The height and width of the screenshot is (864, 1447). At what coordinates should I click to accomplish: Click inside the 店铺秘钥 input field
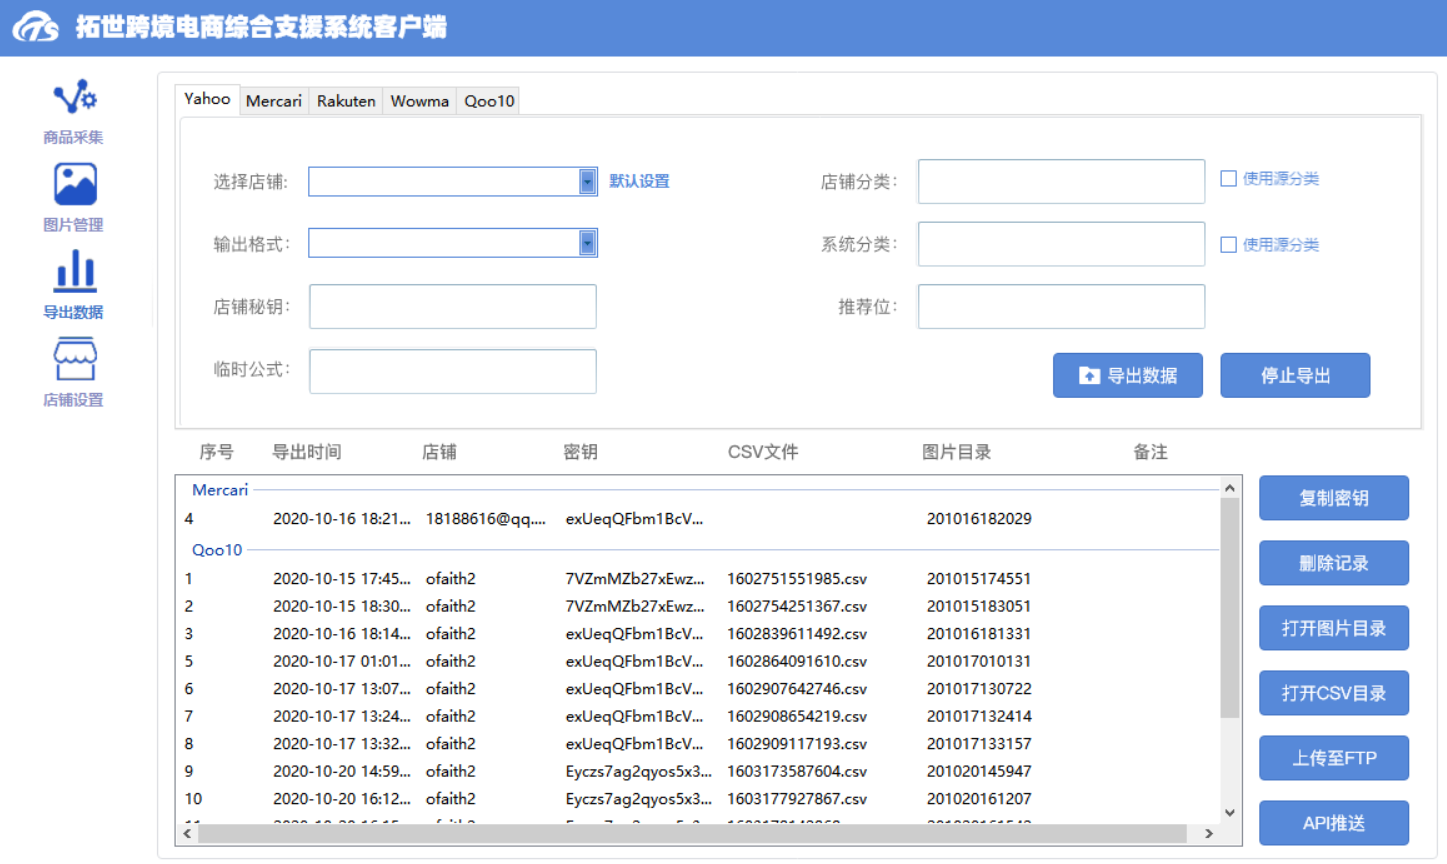(452, 307)
